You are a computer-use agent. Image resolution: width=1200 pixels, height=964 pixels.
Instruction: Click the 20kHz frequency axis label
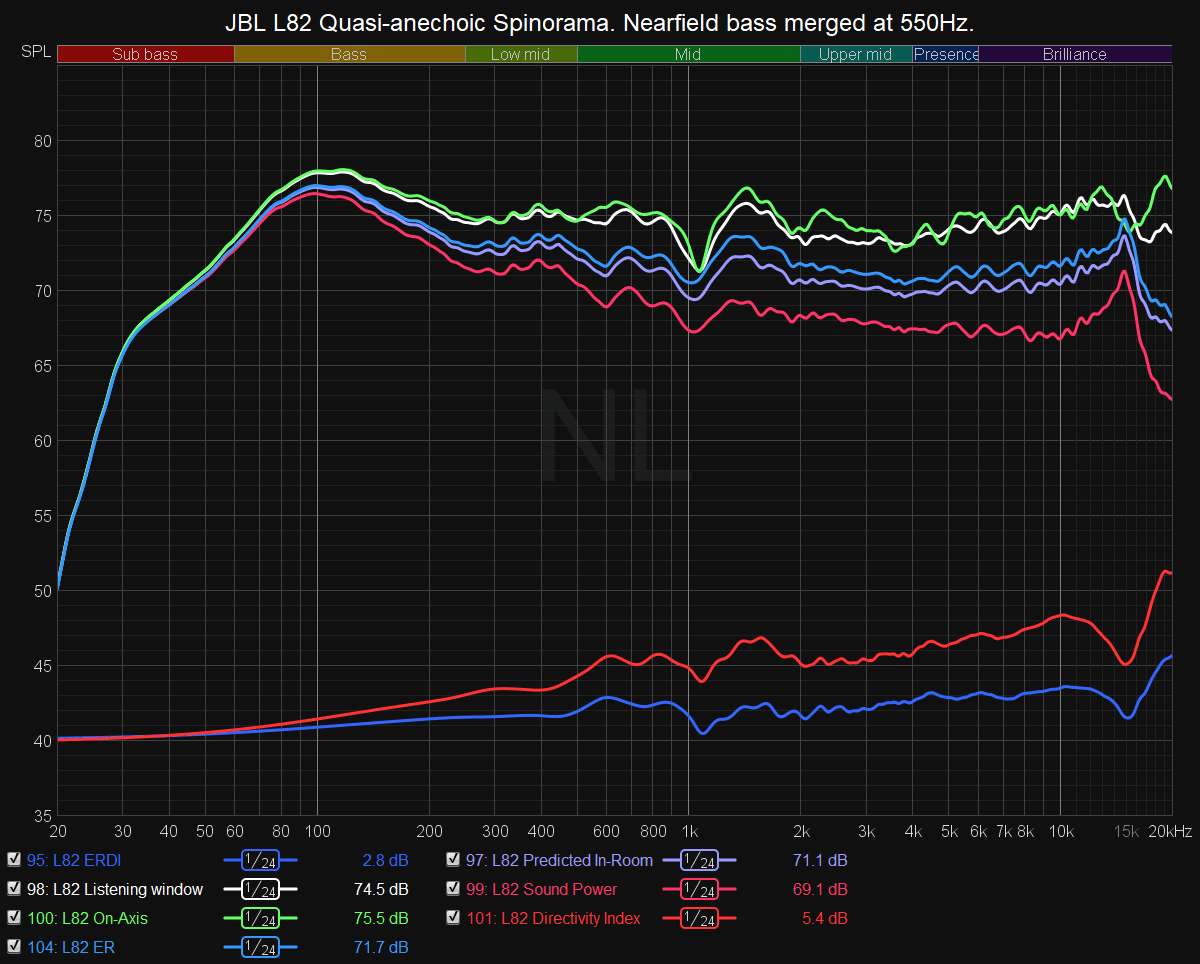click(x=1170, y=831)
